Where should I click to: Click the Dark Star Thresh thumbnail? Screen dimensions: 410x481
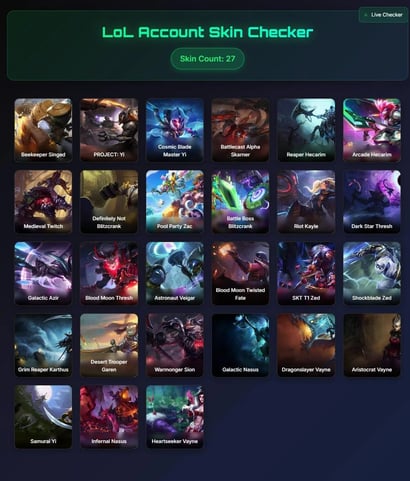point(372,201)
